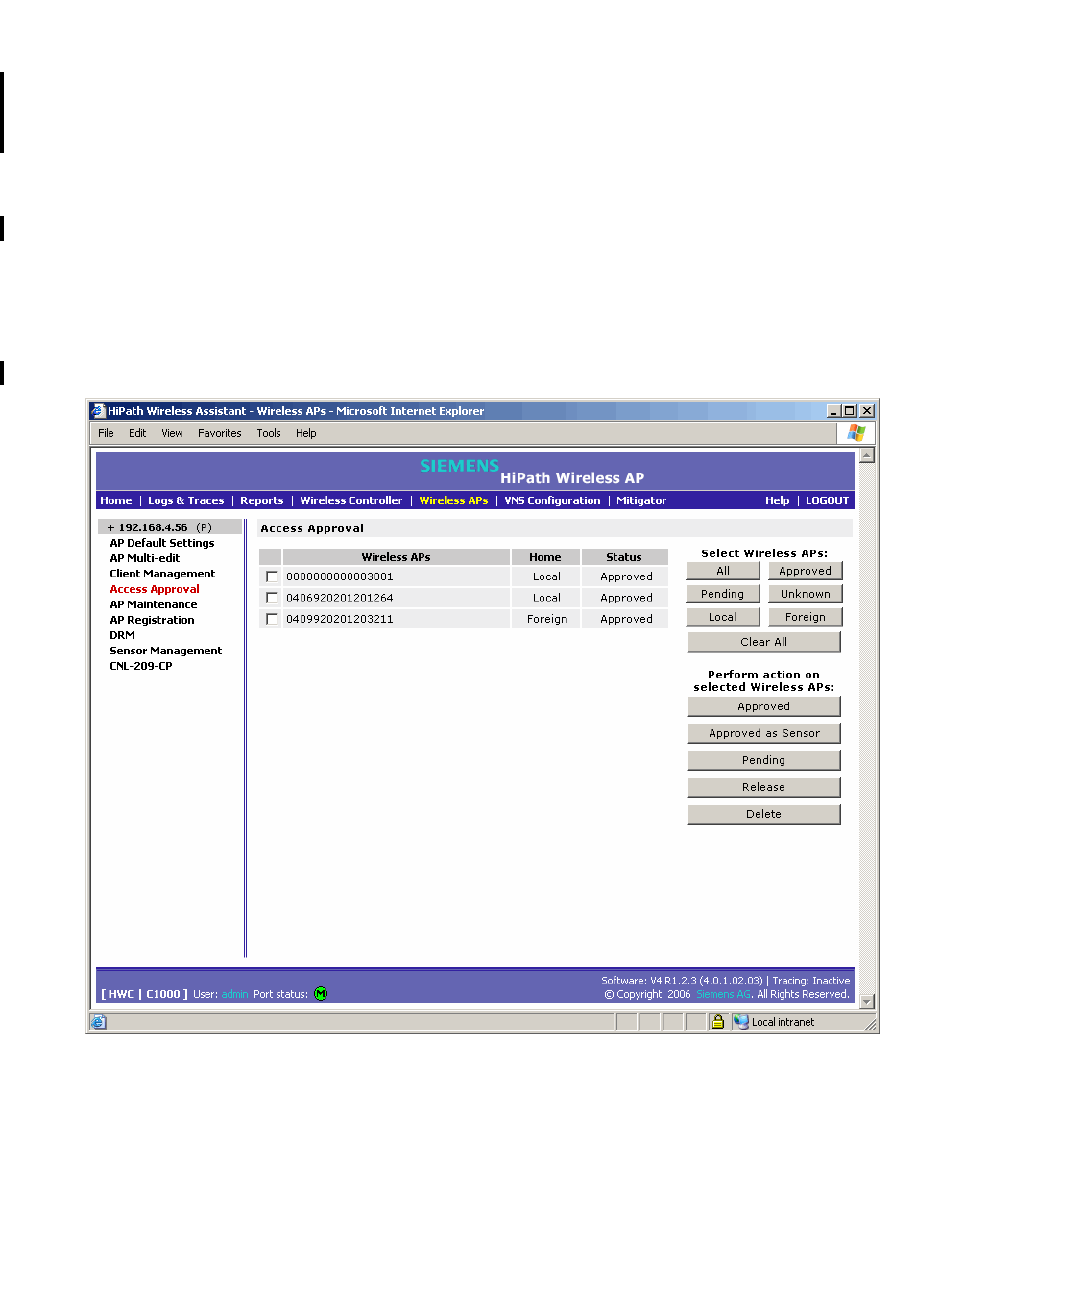This screenshot has height=1314, width=1077.
Task: Click the Pending select filter button
Action: coord(723,594)
